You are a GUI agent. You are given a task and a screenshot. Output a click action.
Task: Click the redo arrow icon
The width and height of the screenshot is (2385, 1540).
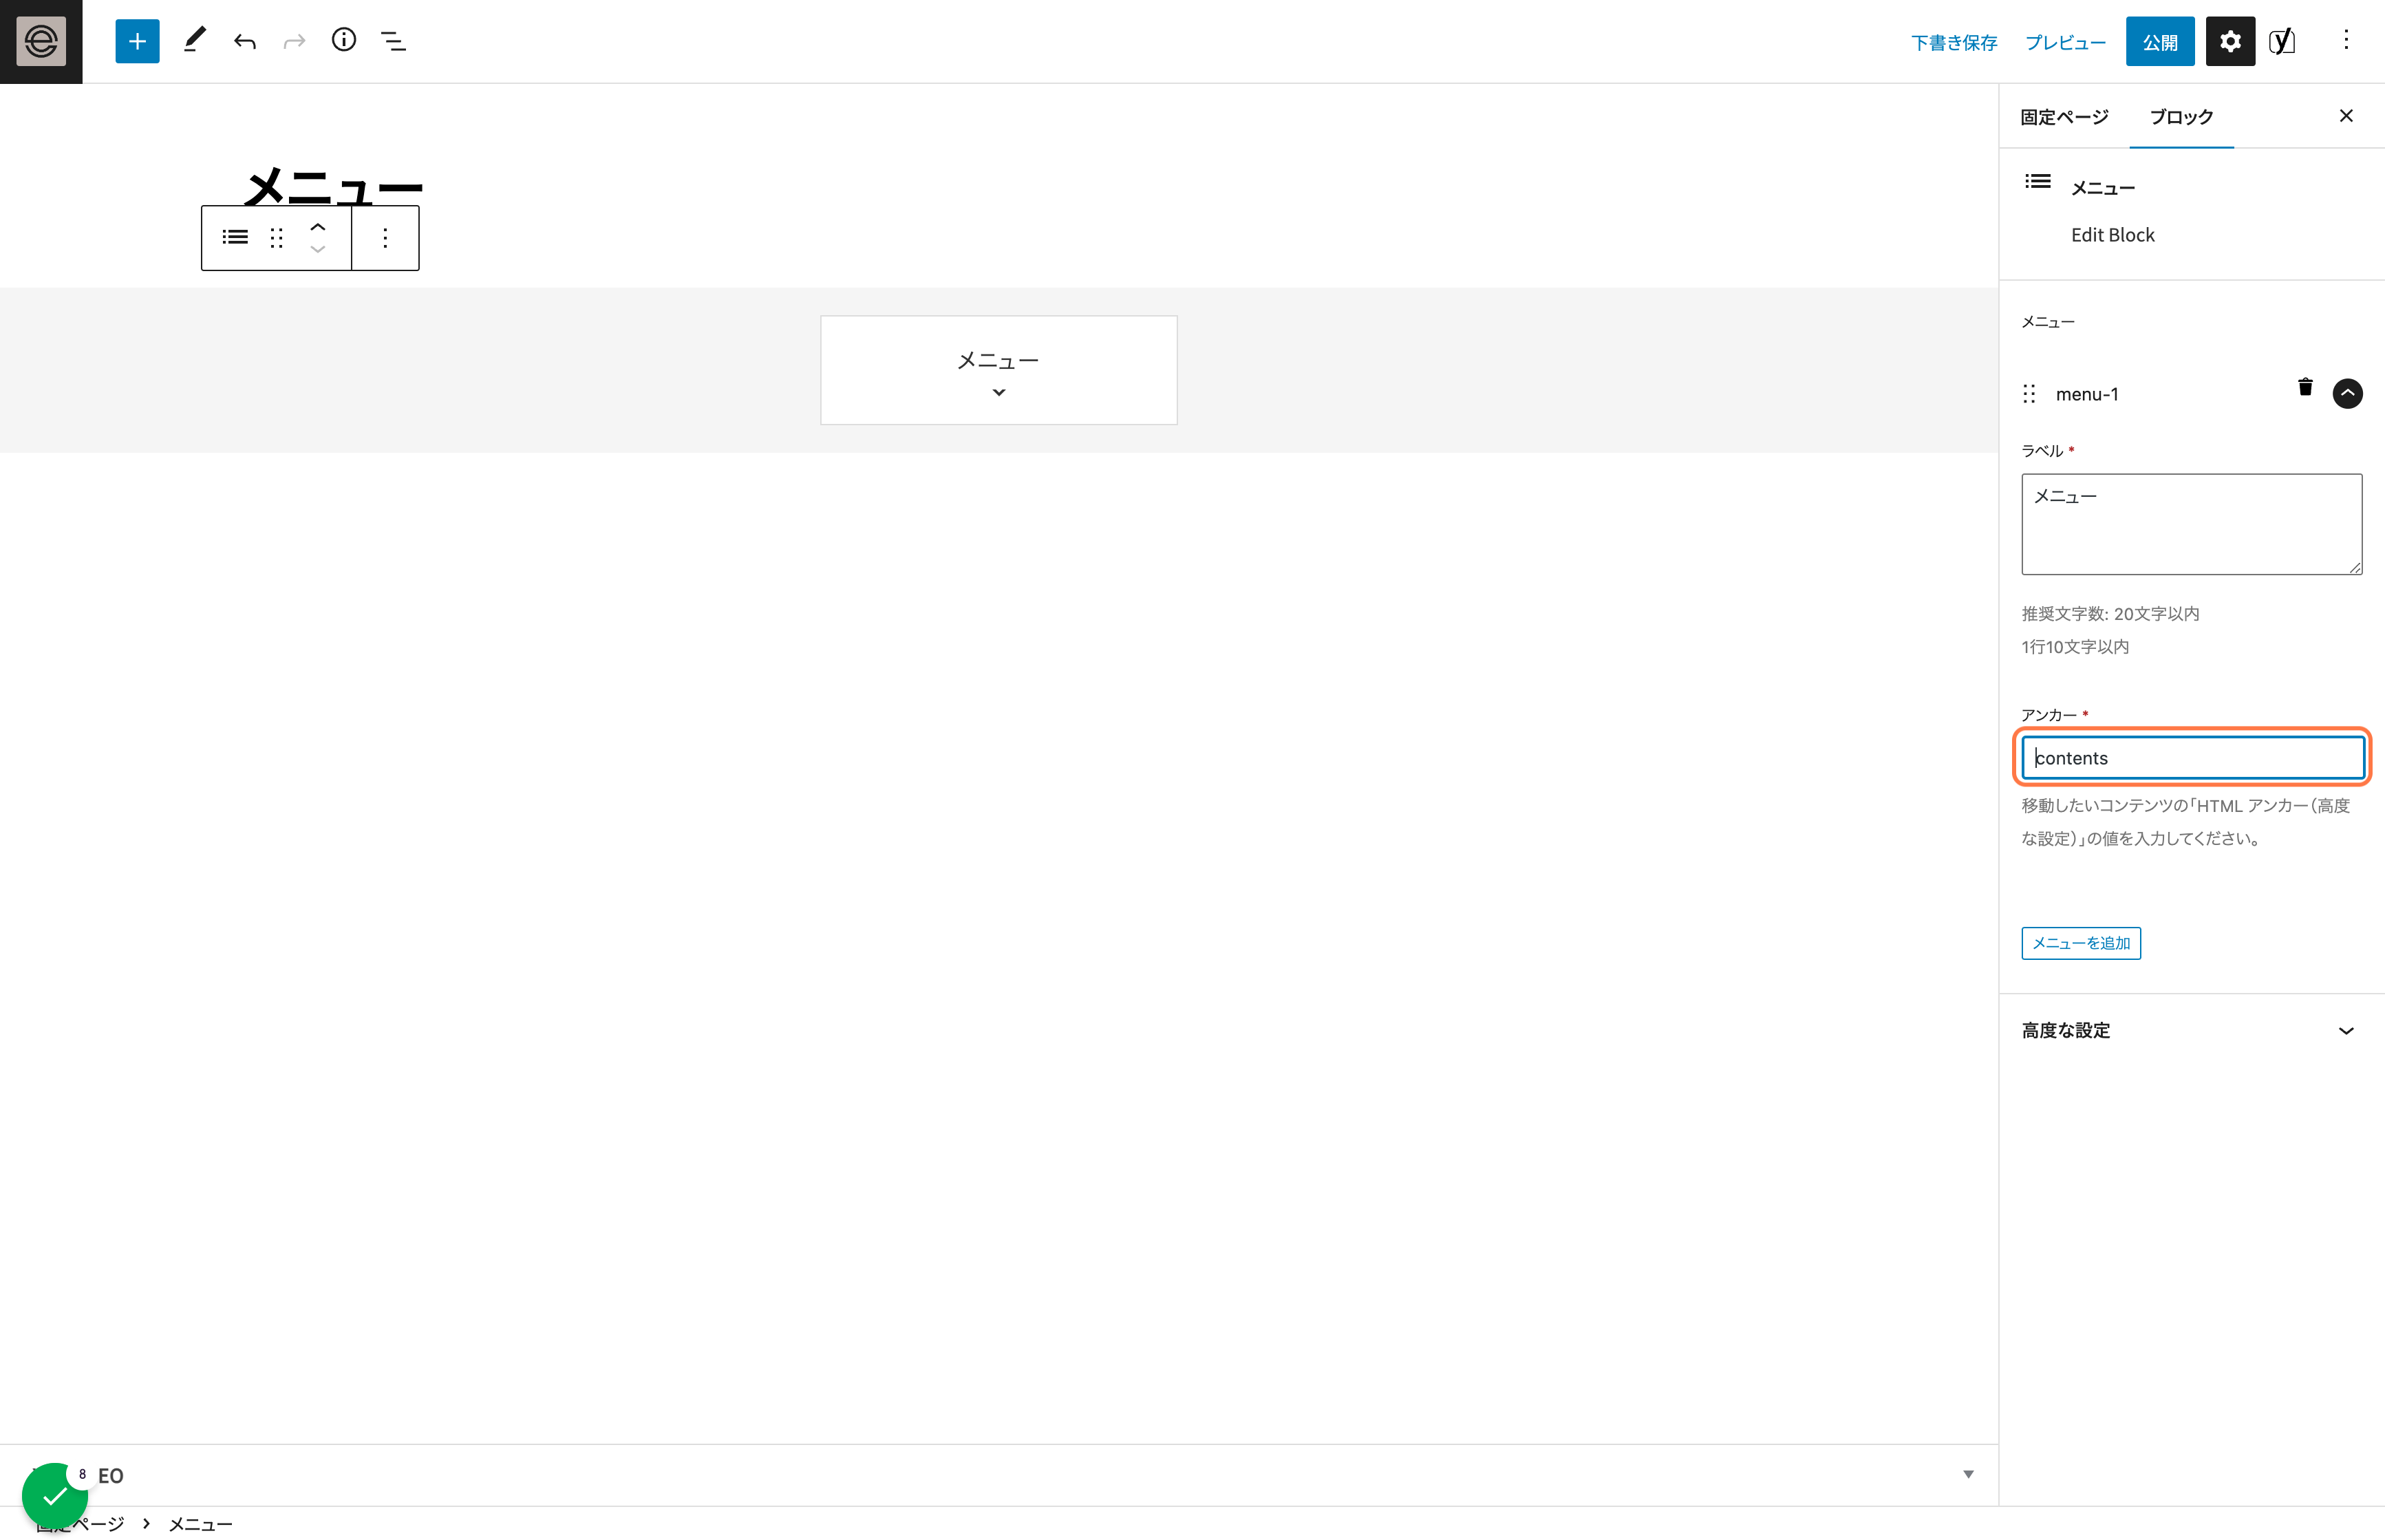point(294,41)
